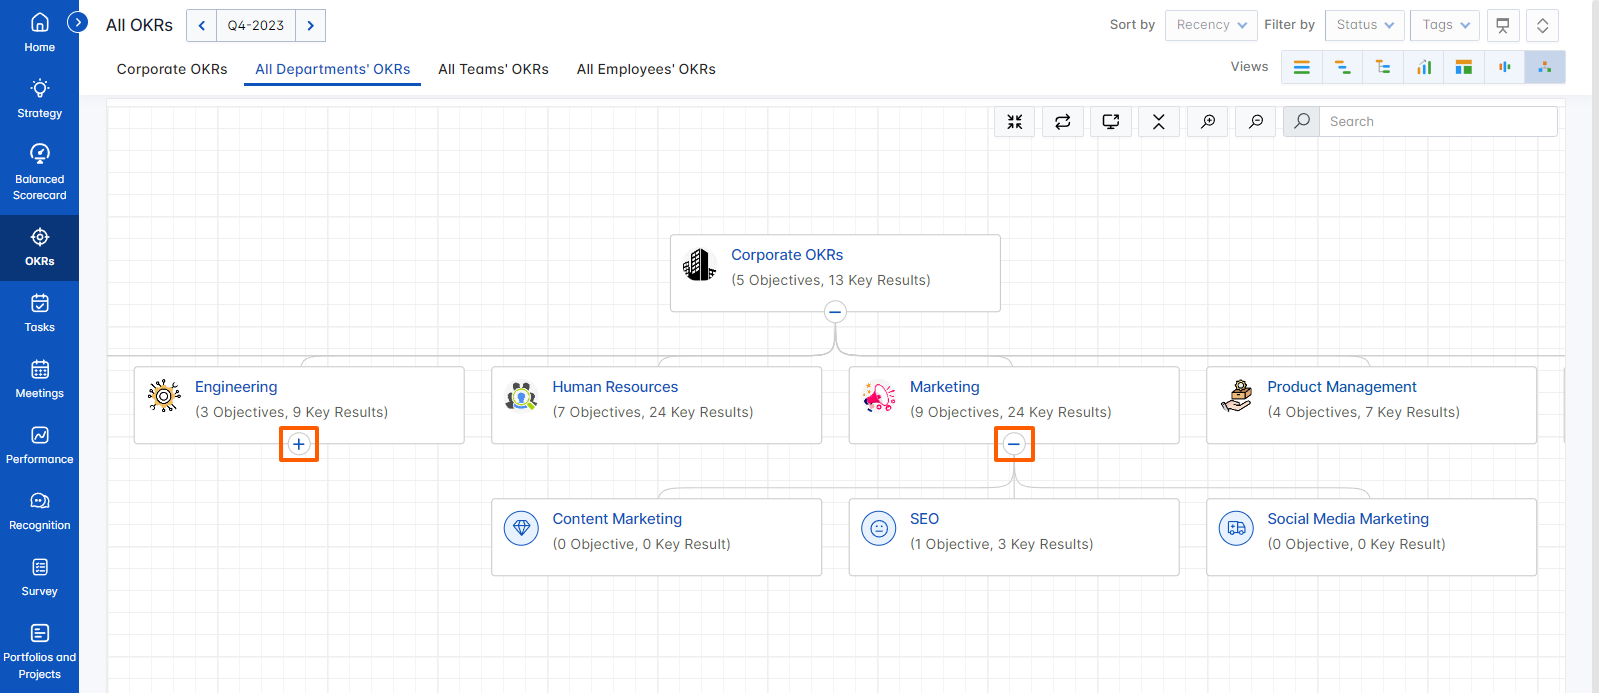
Task: Switch to the bar chart view icon
Action: [x=1424, y=67]
